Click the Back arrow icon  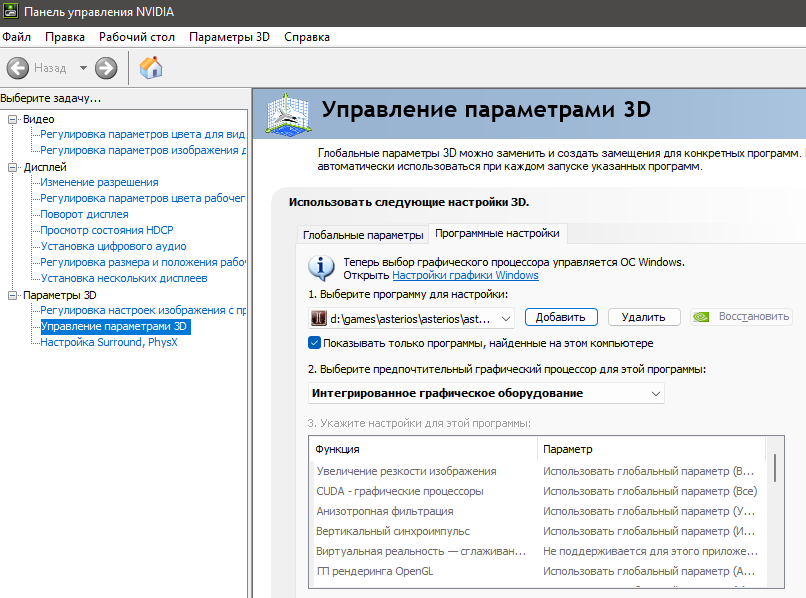pyautogui.click(x=17, y=68)
